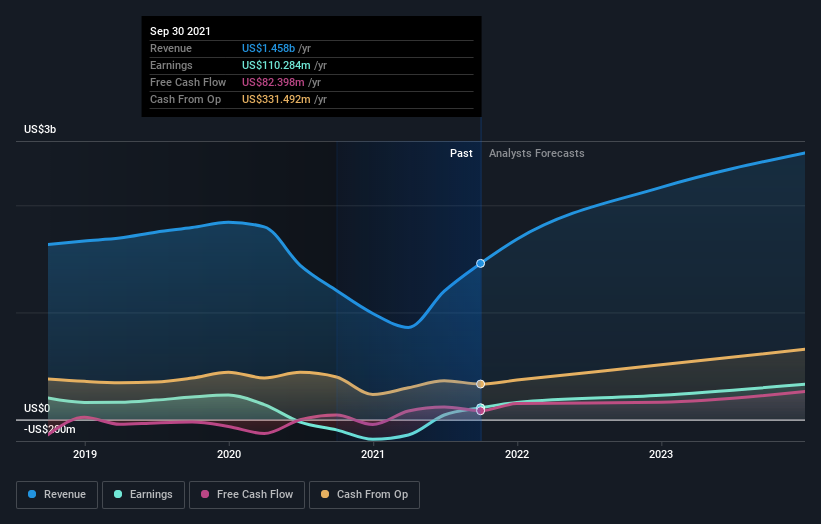
Task: Click the orange Cash From Op data point
Action: coord(480,384)
